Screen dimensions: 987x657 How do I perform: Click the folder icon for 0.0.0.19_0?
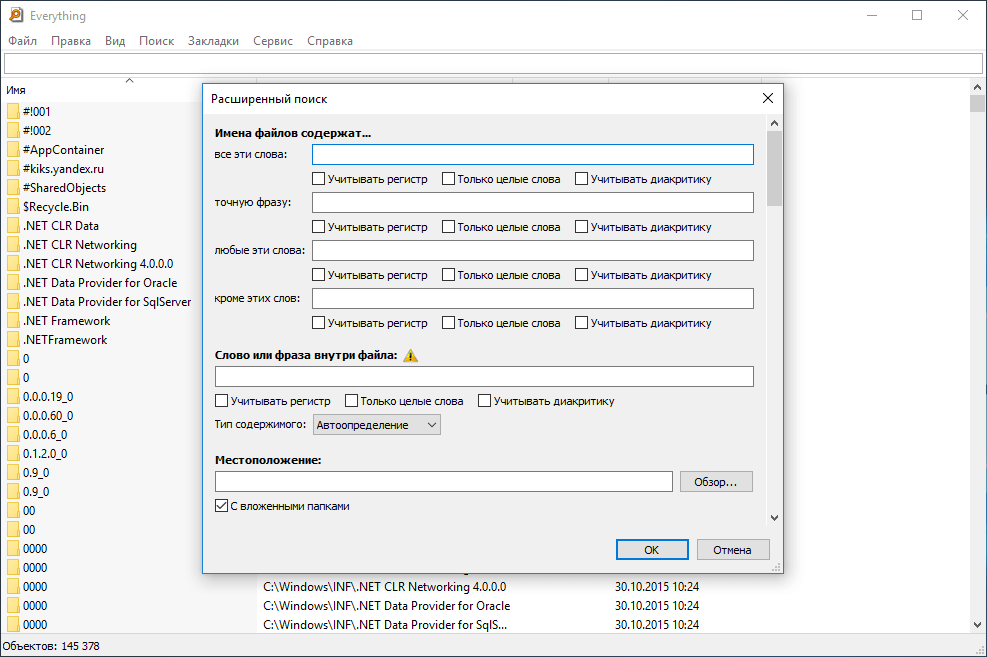pyautogui.click(x=14, y=397)
